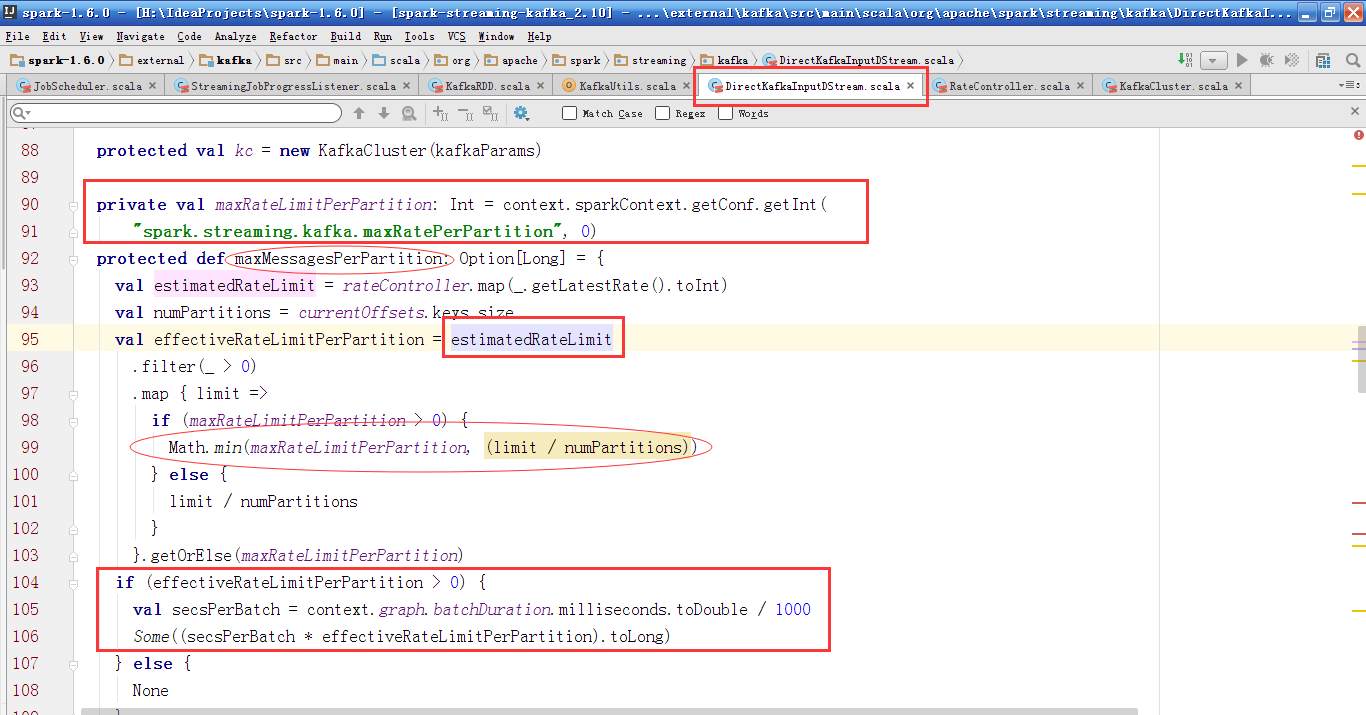Click the Debug bug icon

pyautogui.click(x=1266, y=60)
